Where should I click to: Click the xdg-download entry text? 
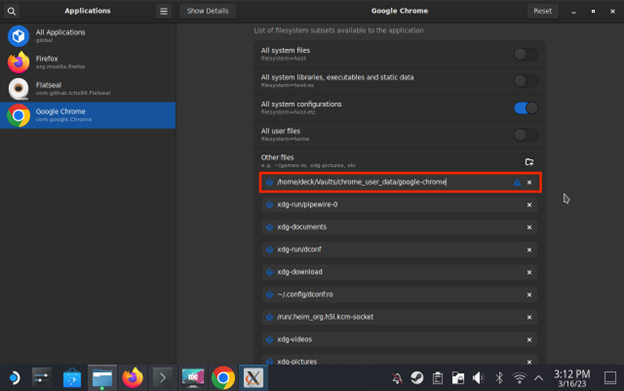pos(300,272)
